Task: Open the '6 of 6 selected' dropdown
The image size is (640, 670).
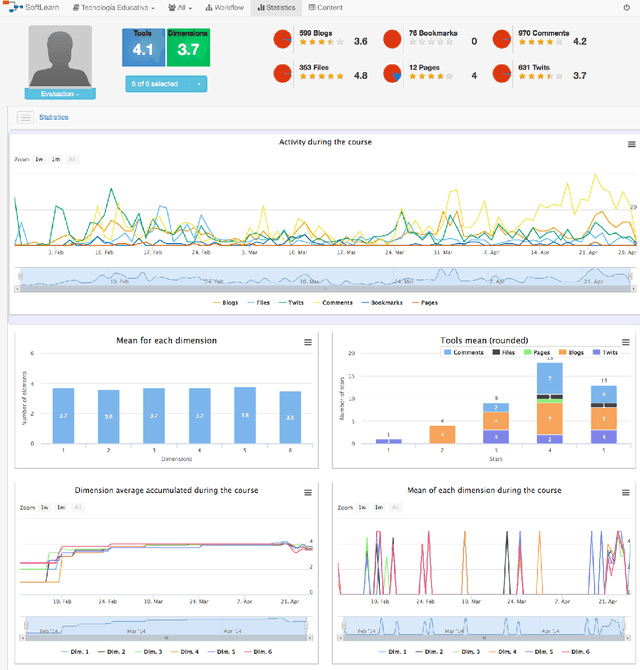Action: [165, 84]
